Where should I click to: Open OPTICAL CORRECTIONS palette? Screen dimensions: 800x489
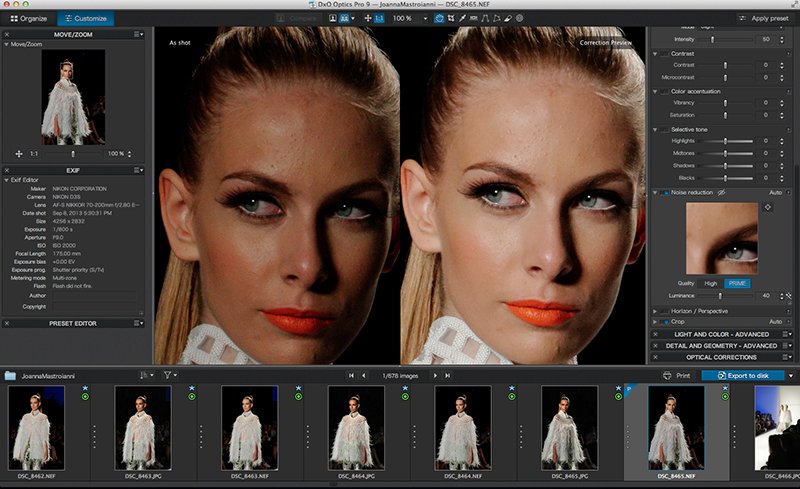click(x=721, y=357)
